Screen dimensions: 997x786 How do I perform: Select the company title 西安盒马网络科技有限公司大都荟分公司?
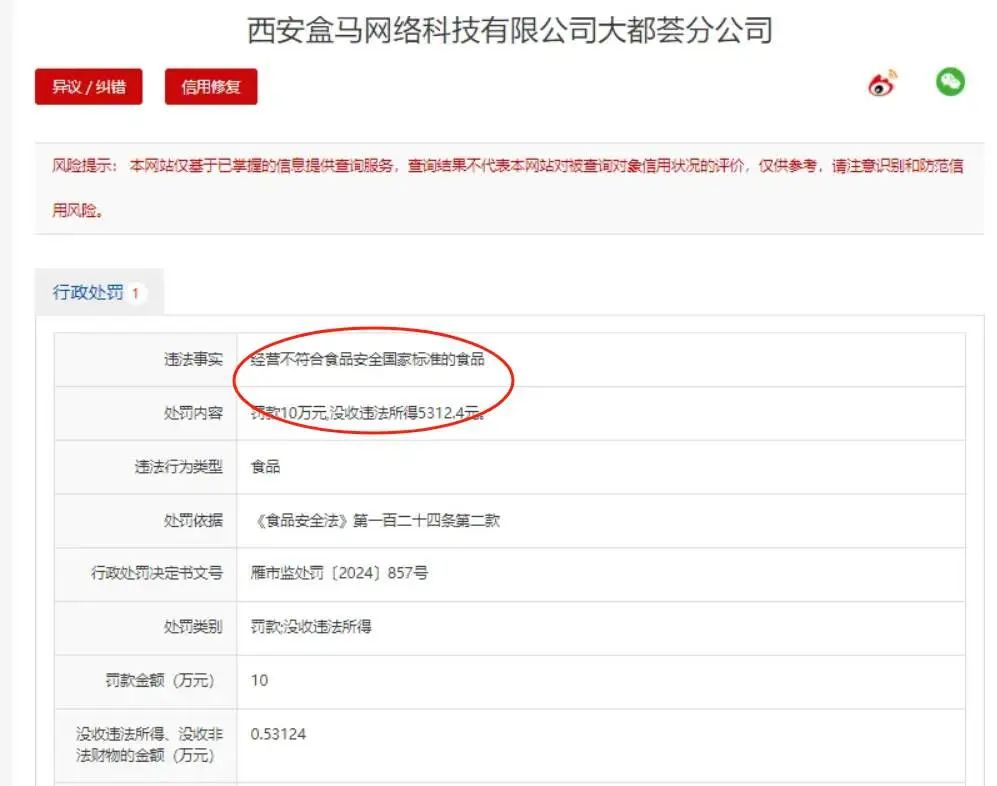[510, 30]
